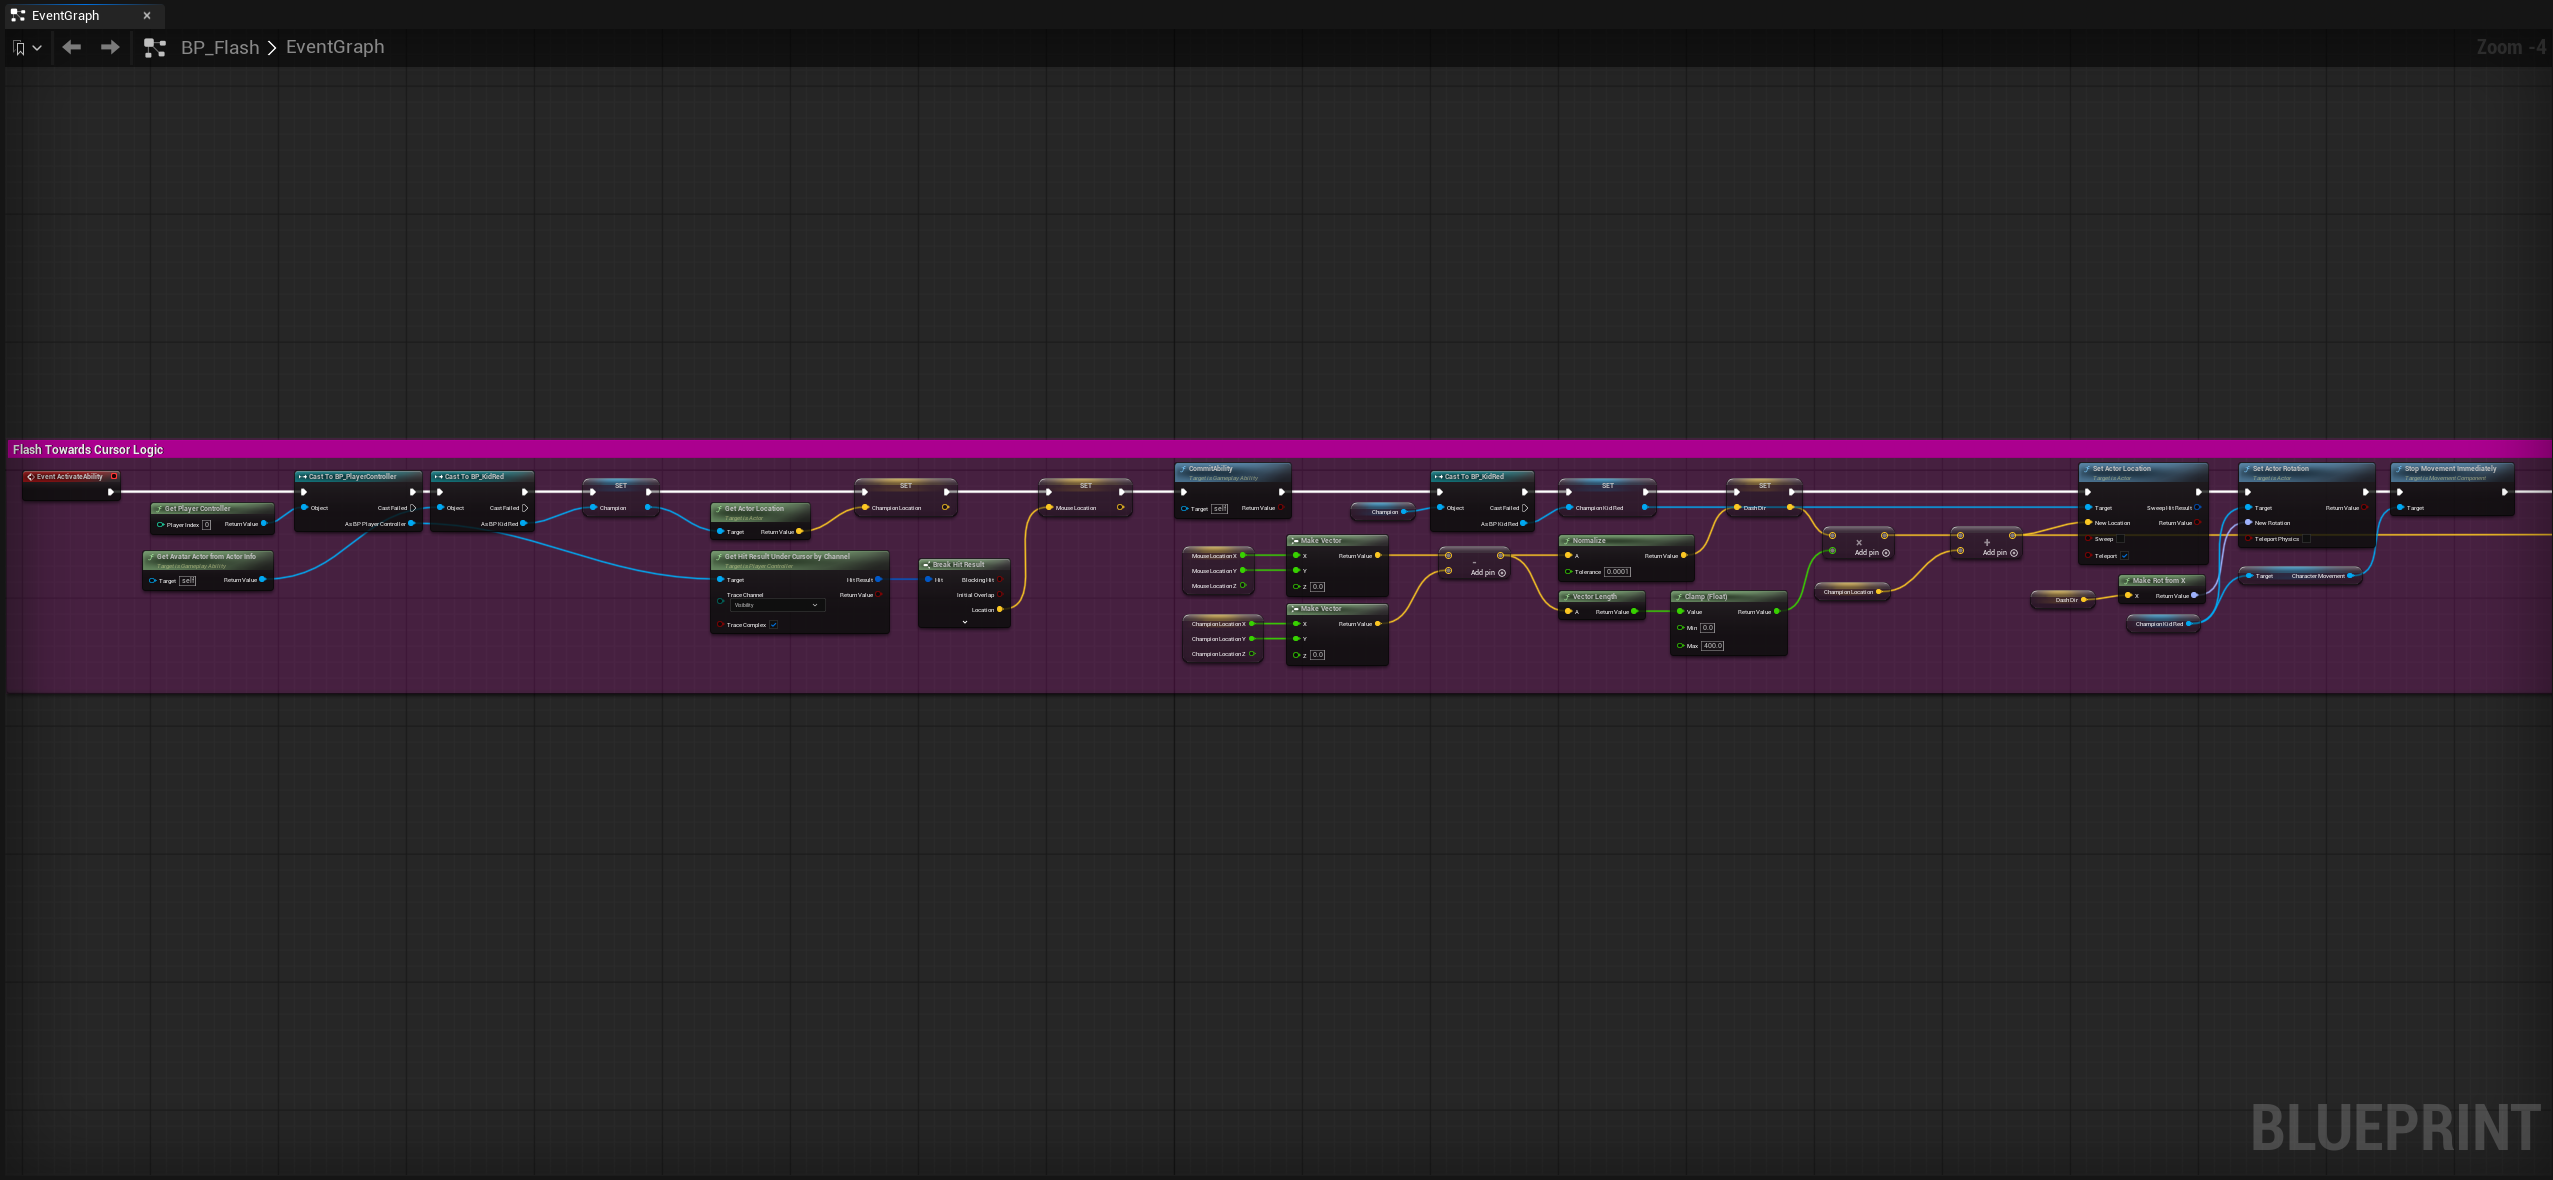The image size is (2553, 1180).
Task: Toggle Teleport checkbox on Set Actor Location
Action: coord(2124,556)
